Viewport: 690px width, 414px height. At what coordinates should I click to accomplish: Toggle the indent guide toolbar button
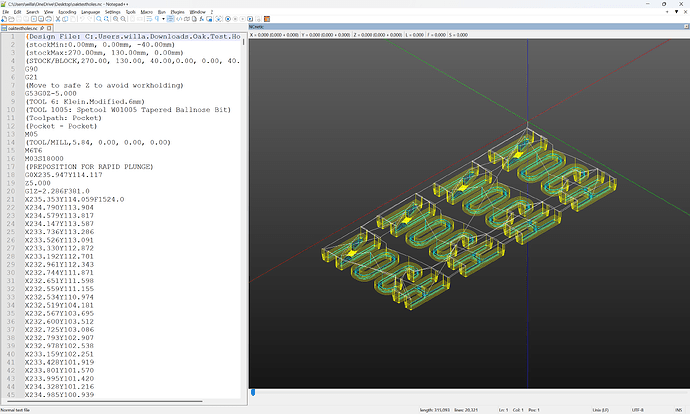pos(170,19)
